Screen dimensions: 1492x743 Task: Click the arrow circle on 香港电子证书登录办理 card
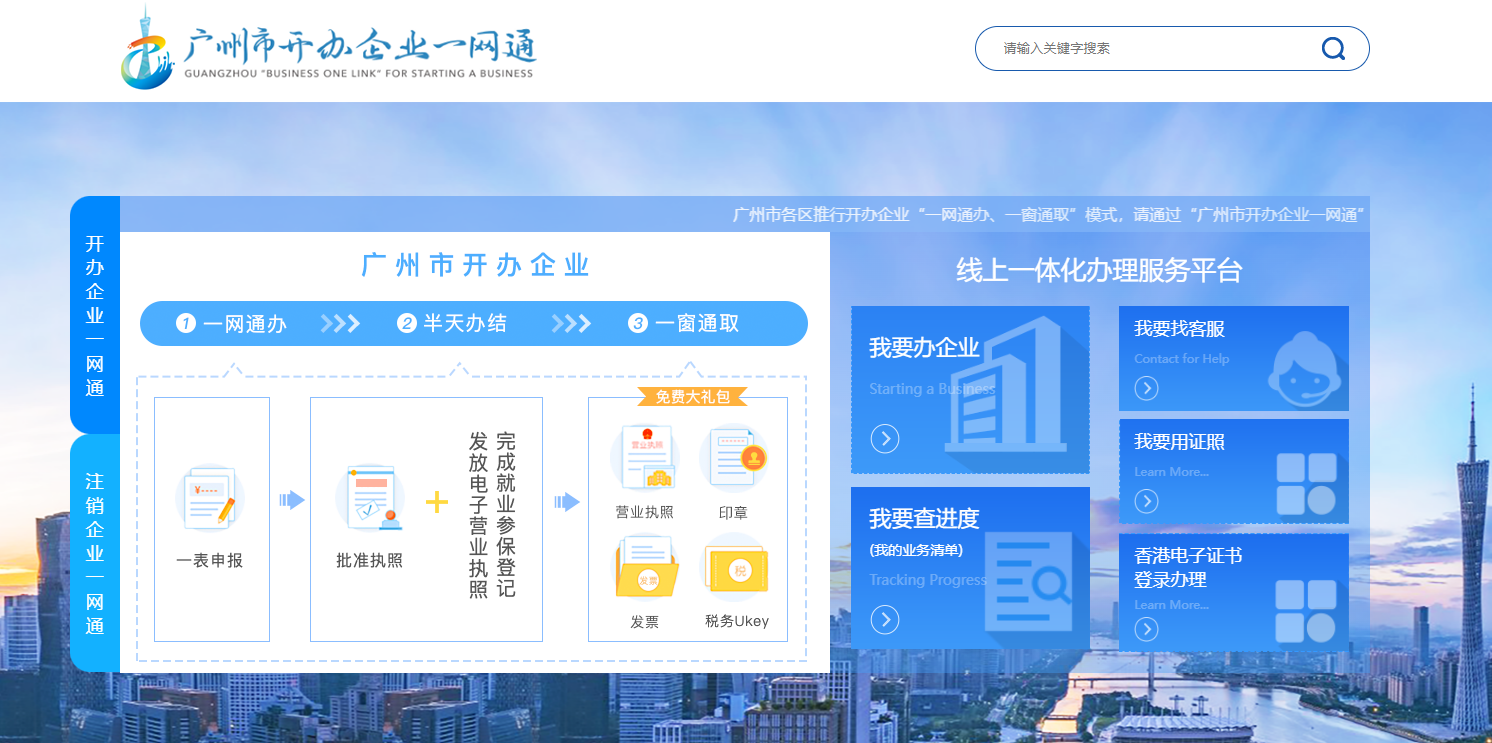(1145, 629)
